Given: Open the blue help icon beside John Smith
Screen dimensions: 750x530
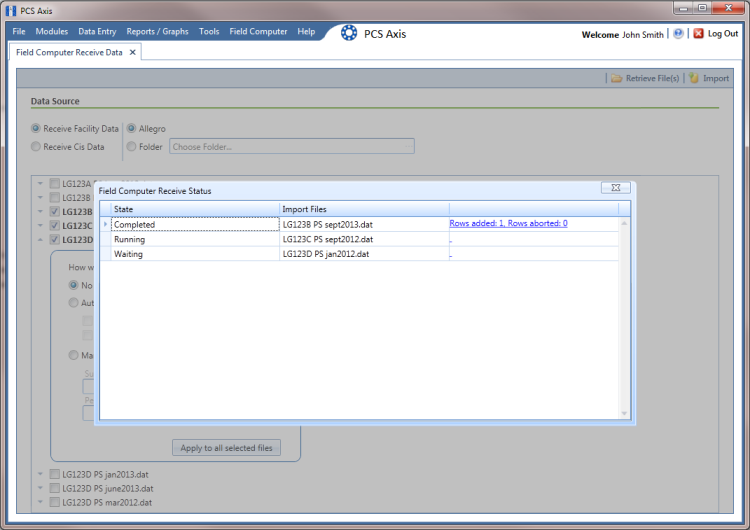Looking at the screenshot, I should tap(678, 33).
